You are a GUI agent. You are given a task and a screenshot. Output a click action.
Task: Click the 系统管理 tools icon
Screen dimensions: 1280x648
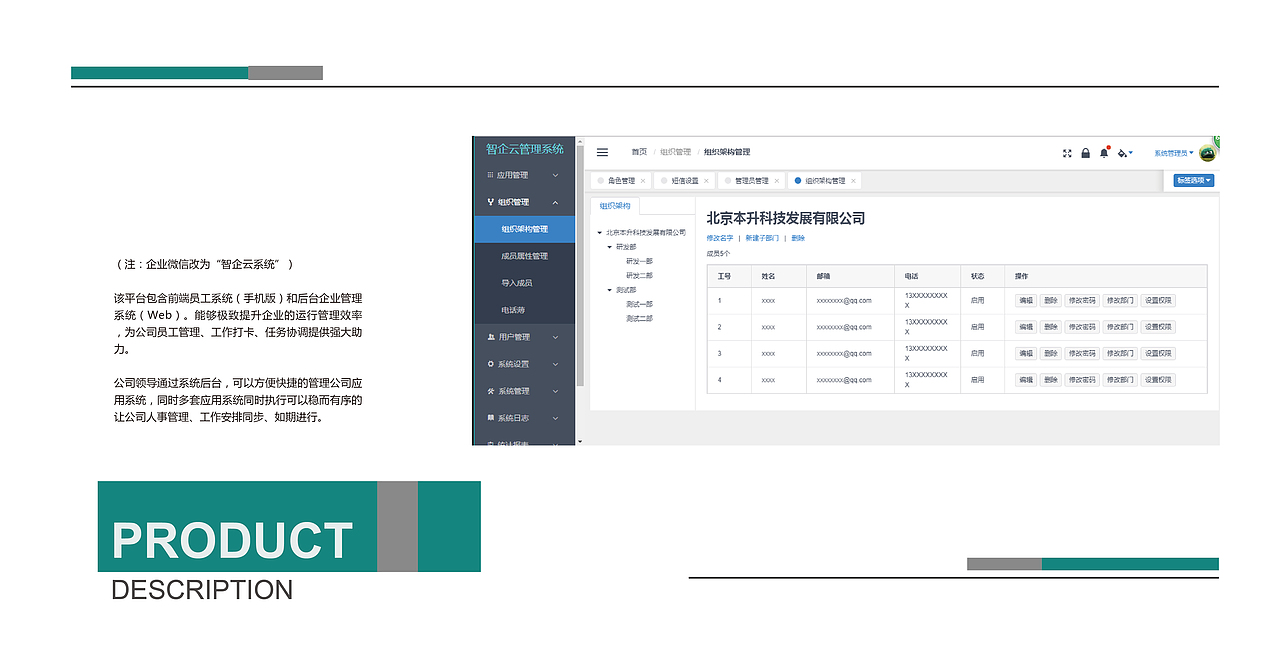pos(490,391)
